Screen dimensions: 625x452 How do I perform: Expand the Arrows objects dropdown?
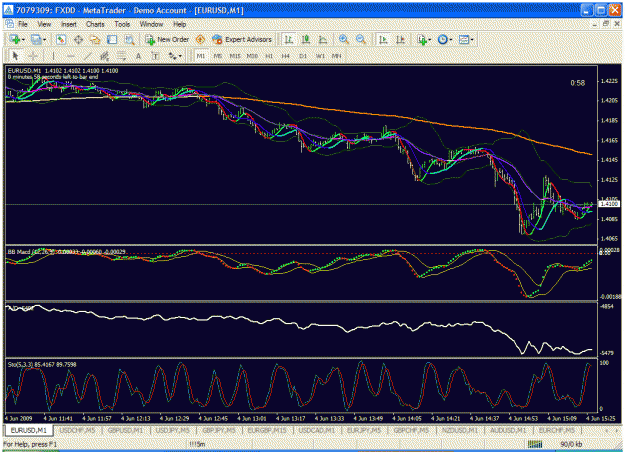(180, 57)
